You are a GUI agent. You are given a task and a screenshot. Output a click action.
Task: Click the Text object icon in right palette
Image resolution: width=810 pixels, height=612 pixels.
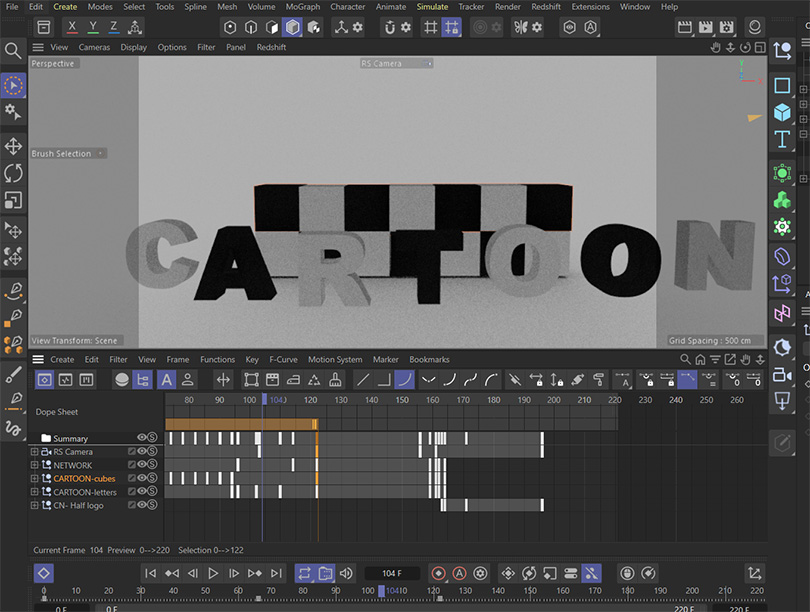782,139
